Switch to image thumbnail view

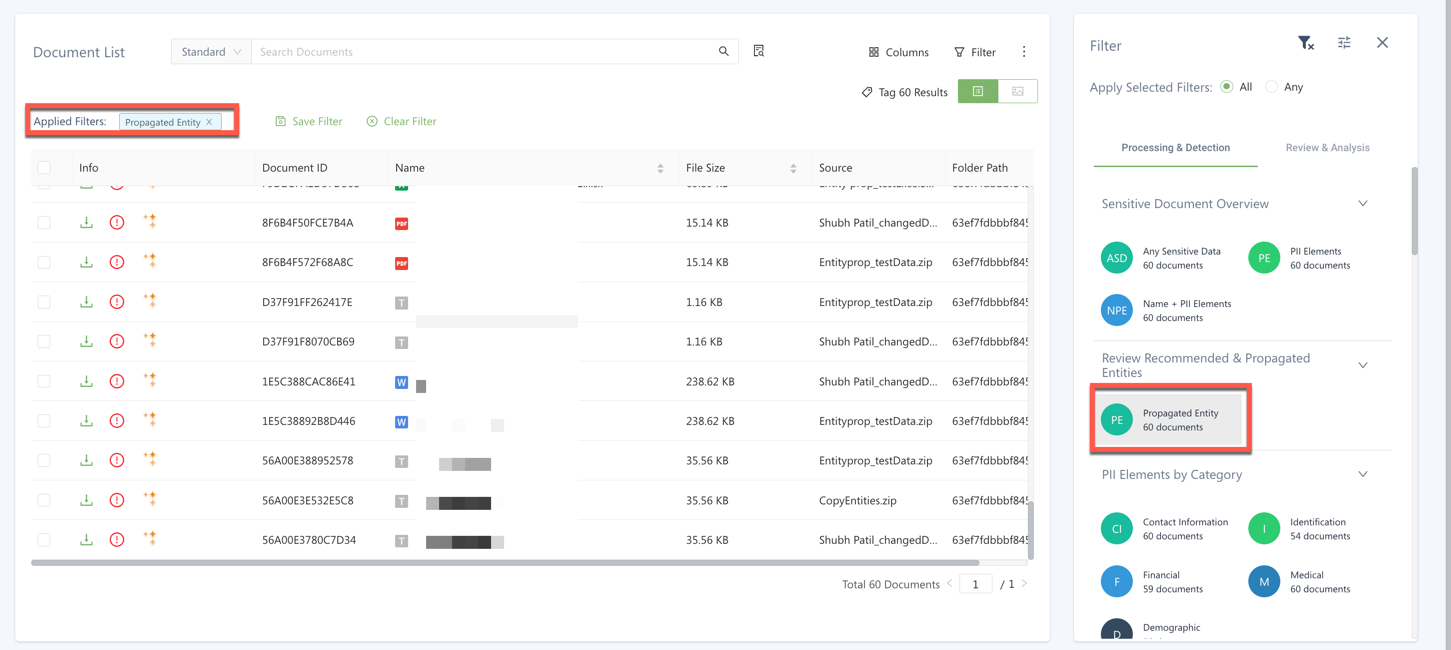1017,92
